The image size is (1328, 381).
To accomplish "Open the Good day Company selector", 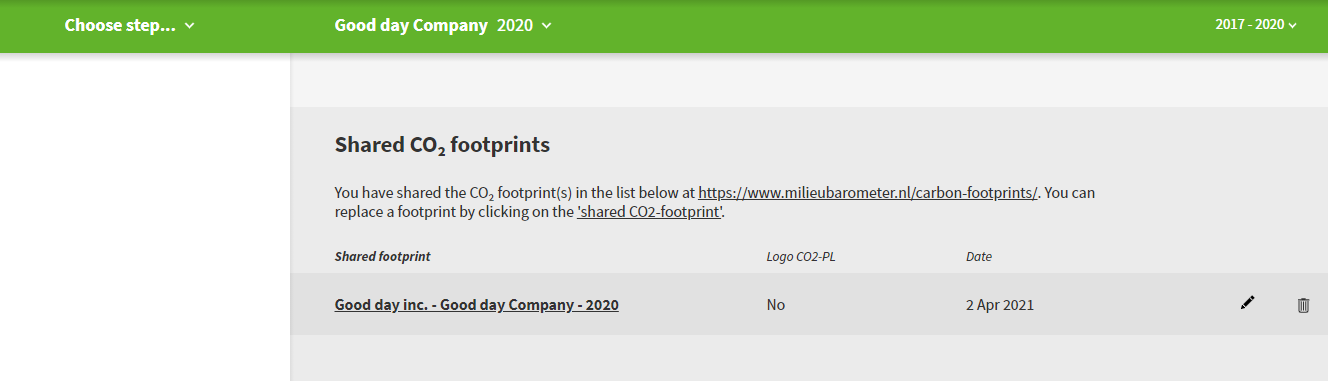I will coord(443,25).
